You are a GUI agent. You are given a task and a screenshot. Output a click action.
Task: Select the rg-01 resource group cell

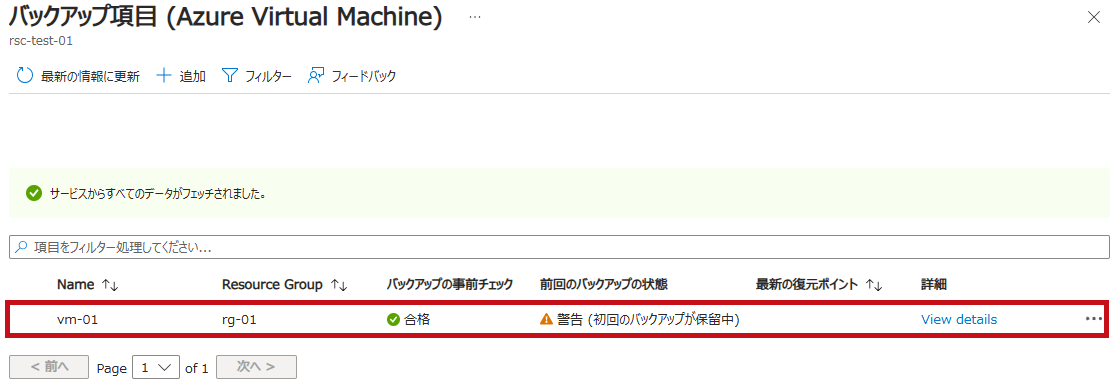pos(239,320)
